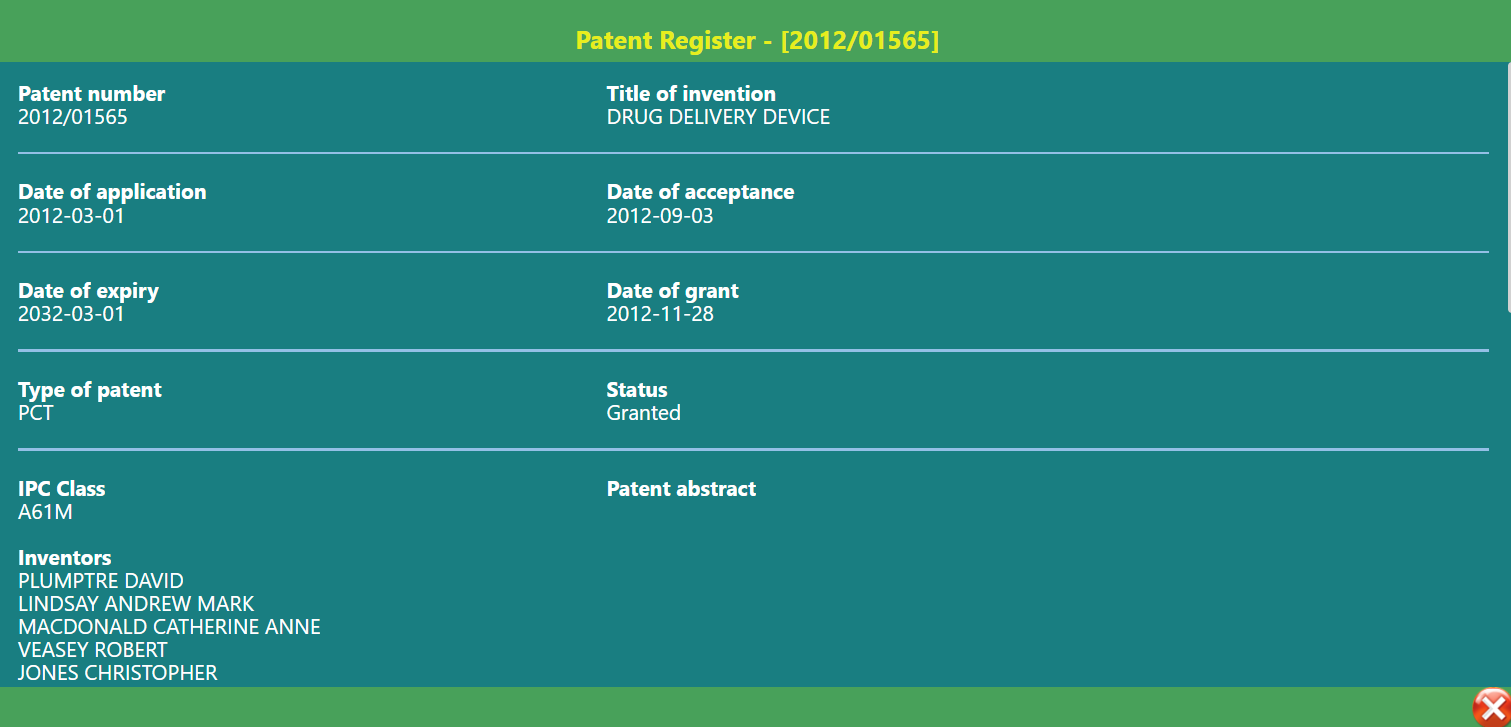Click the Patent Register title header

(757, 41)
